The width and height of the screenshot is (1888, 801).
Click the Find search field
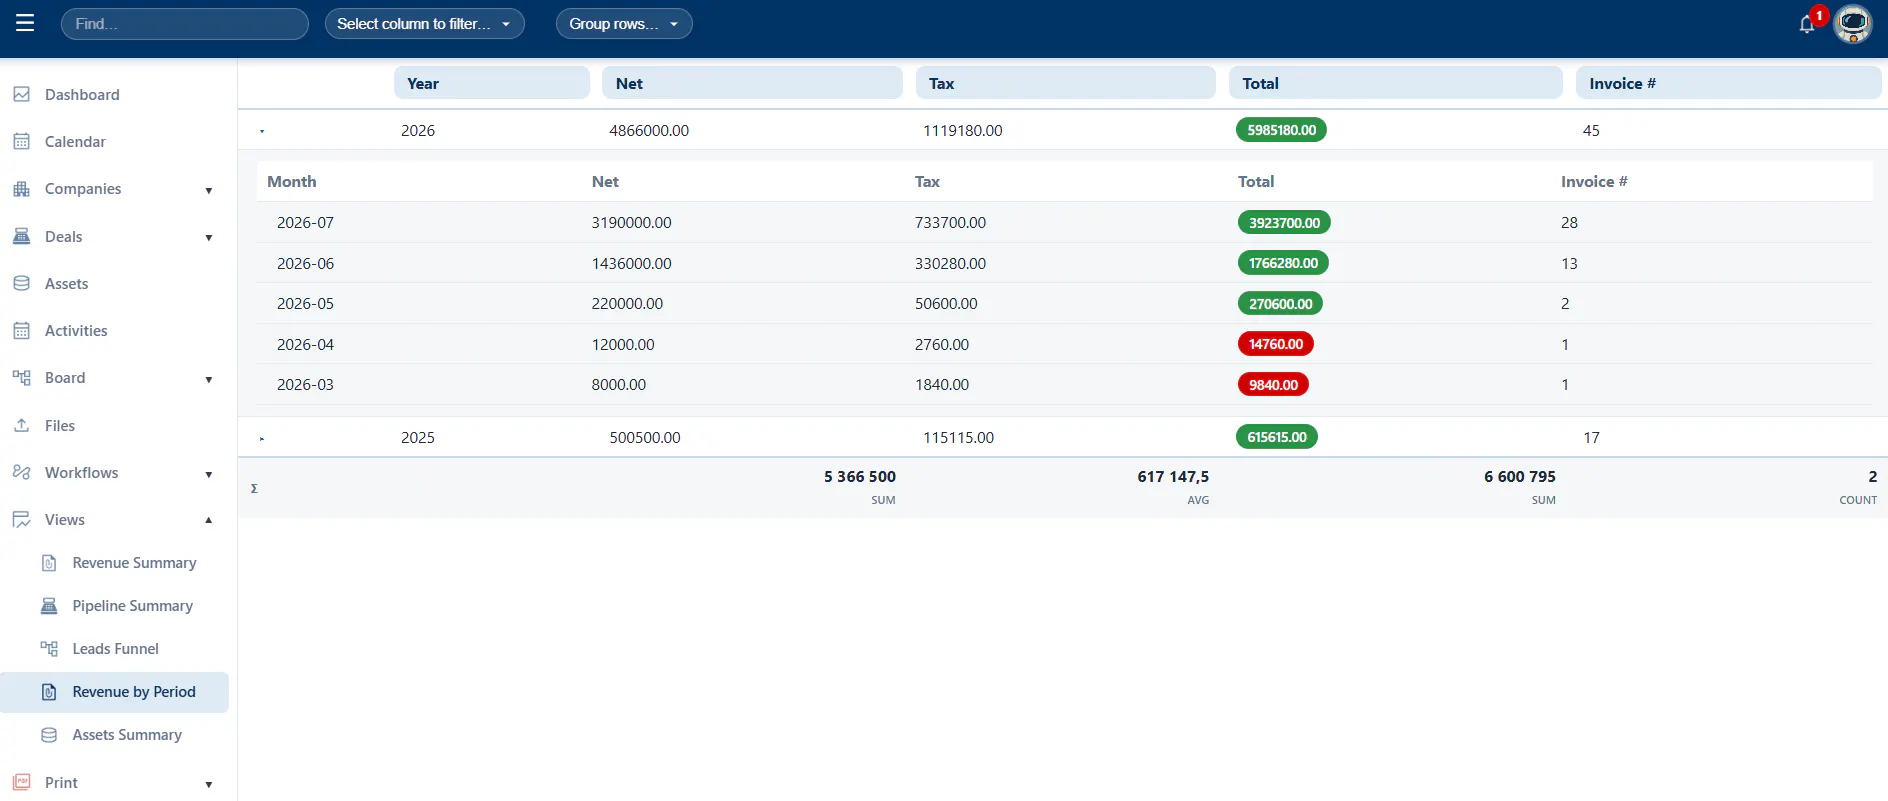click(x=185, y=24)
